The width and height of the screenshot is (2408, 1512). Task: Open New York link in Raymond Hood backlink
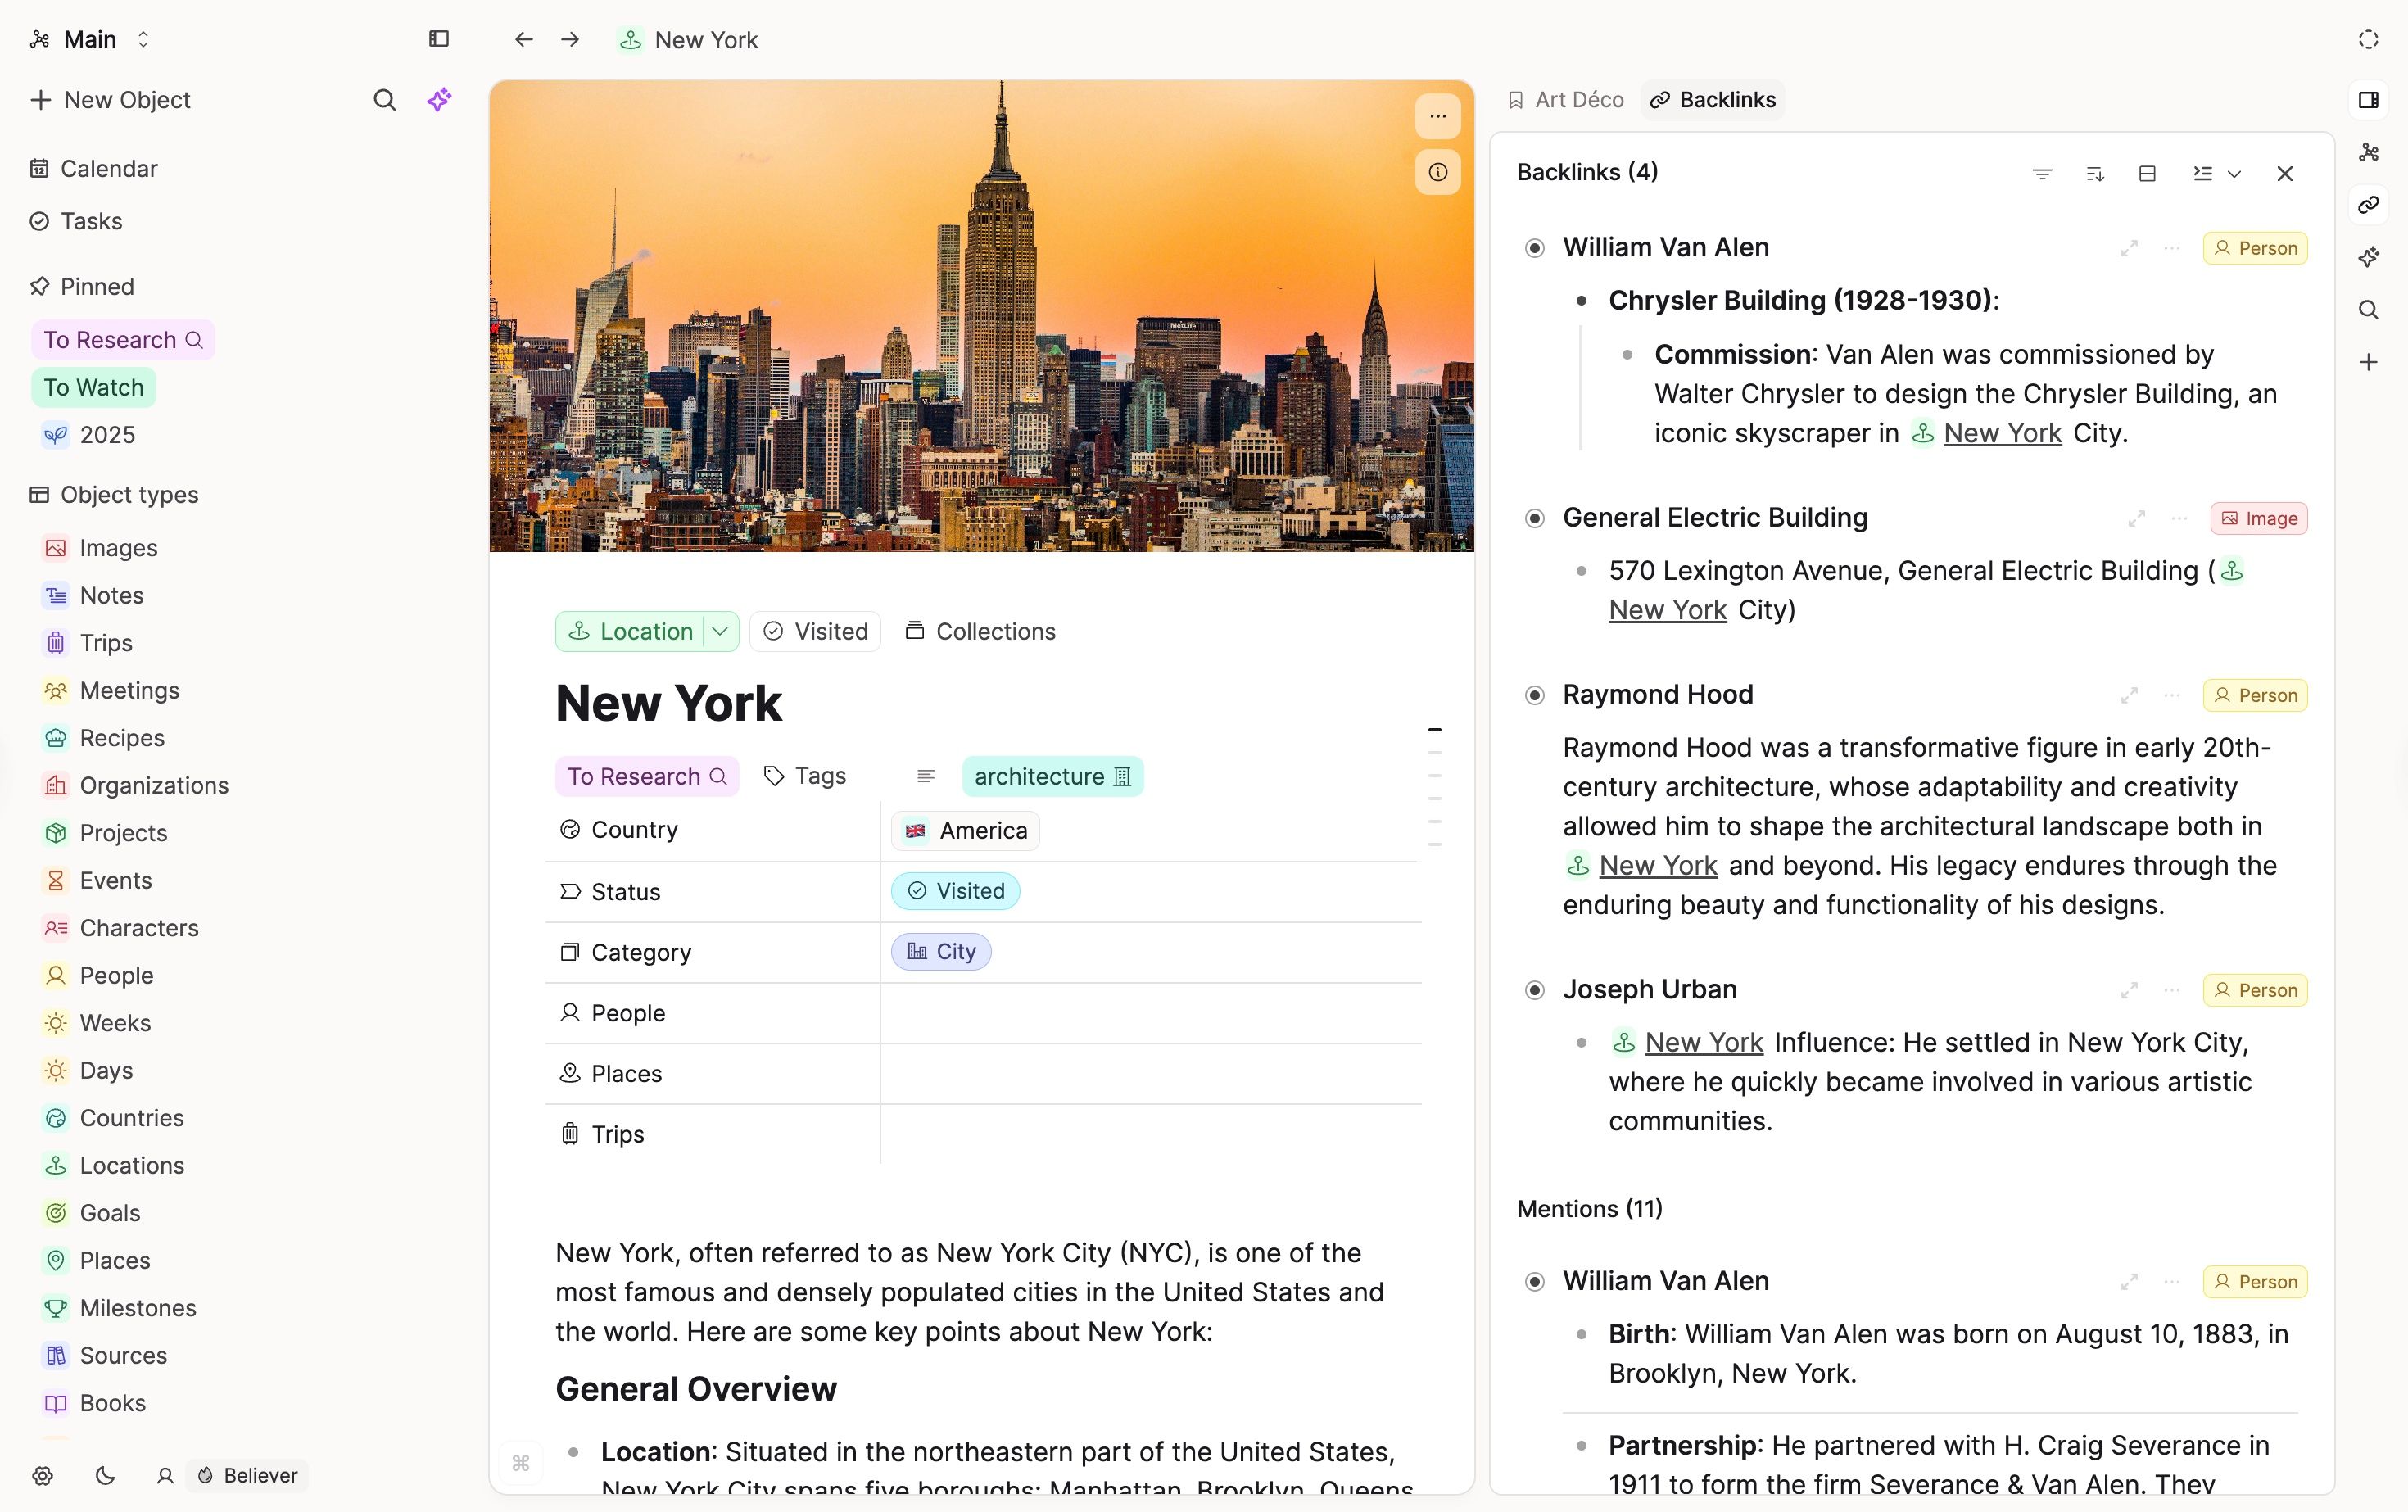(1657, 865)
